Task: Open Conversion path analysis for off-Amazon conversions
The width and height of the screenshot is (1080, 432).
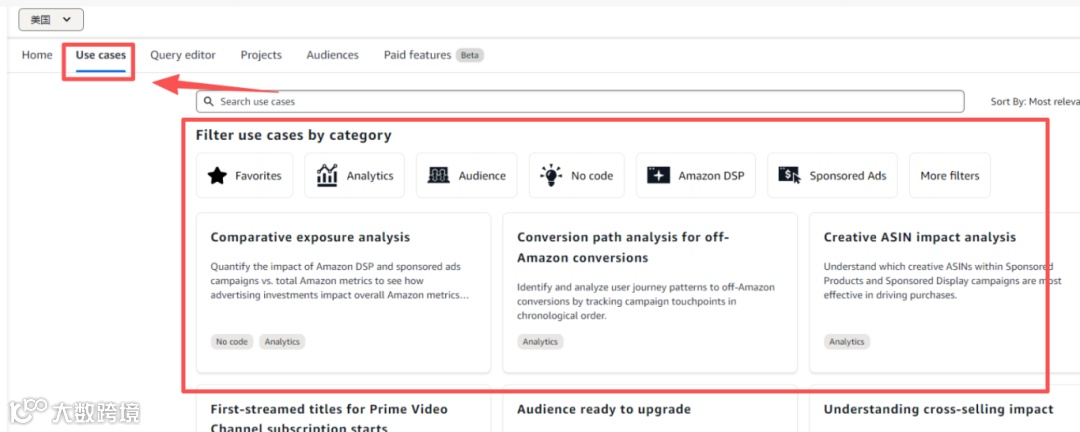Action: click(x=650, y=293)
